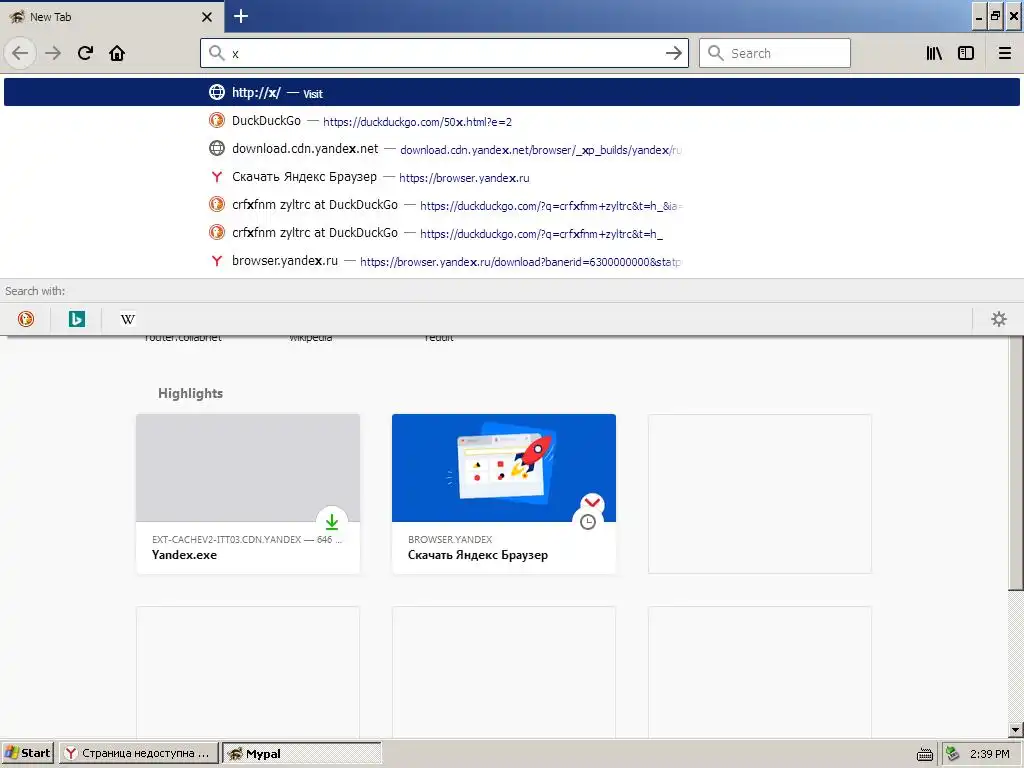Open the hamburger application menu
Screen dimensions: 1024x768
pyautogui.click(x=1004, y=53)
